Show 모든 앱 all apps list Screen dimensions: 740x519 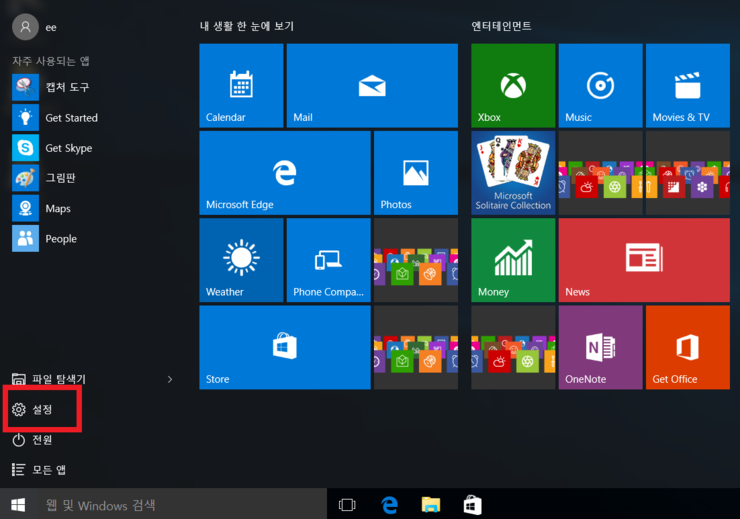click(39, 469)
